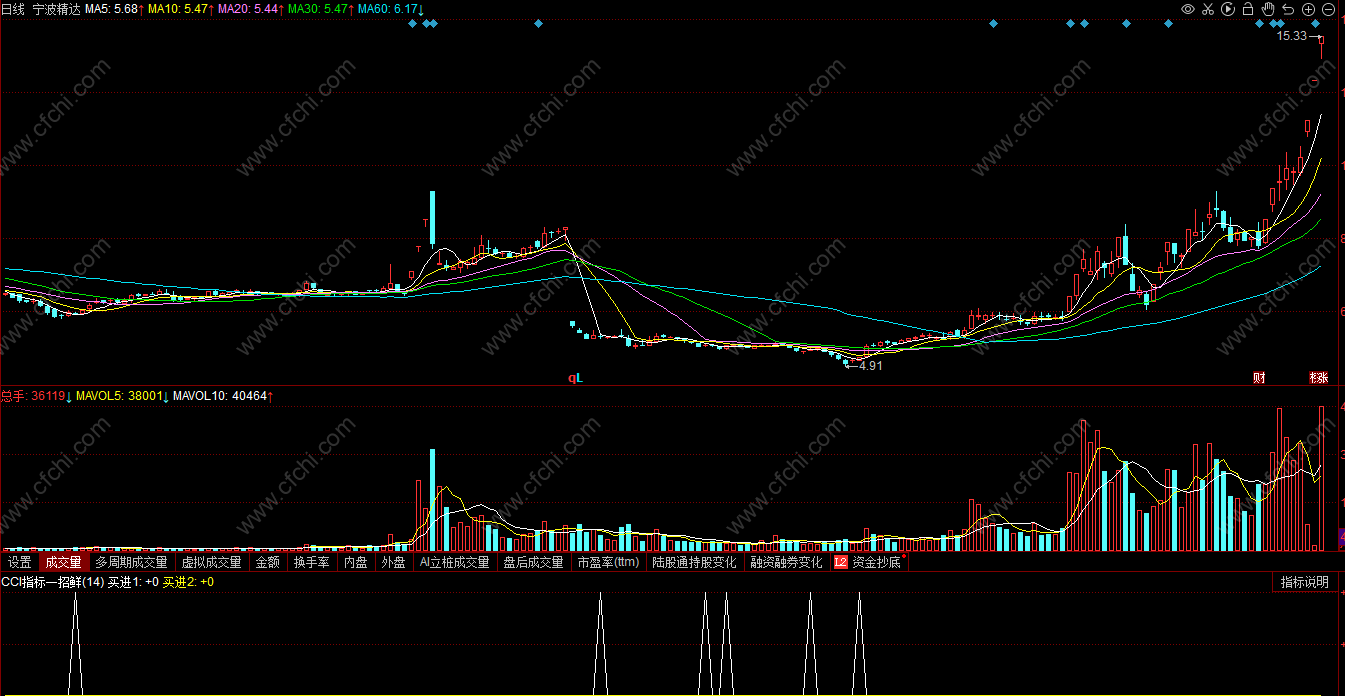Click the stock name 宁波精达

tap(56, 9)
